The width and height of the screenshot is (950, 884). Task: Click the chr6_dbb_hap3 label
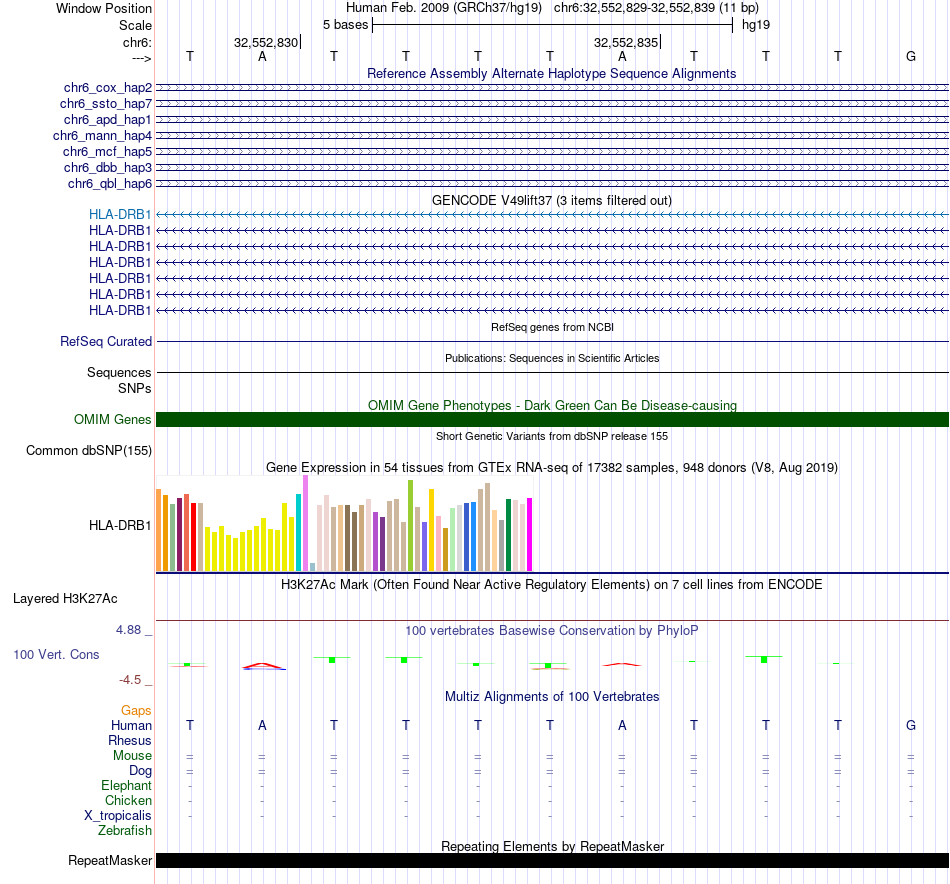108,167
